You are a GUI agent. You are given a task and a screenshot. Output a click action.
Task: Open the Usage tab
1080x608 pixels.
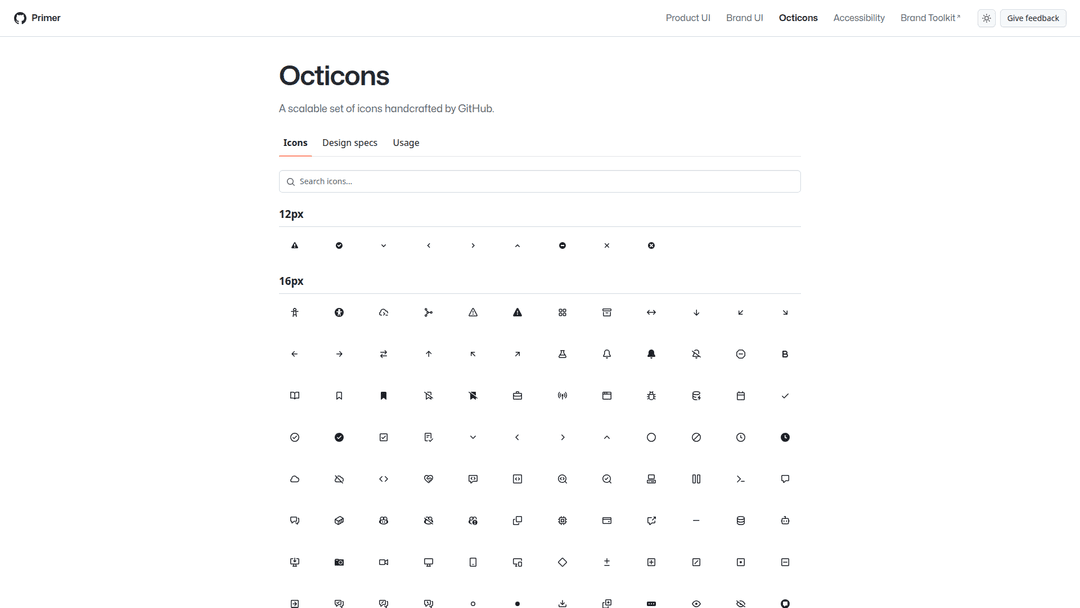[x=406, y=143]
